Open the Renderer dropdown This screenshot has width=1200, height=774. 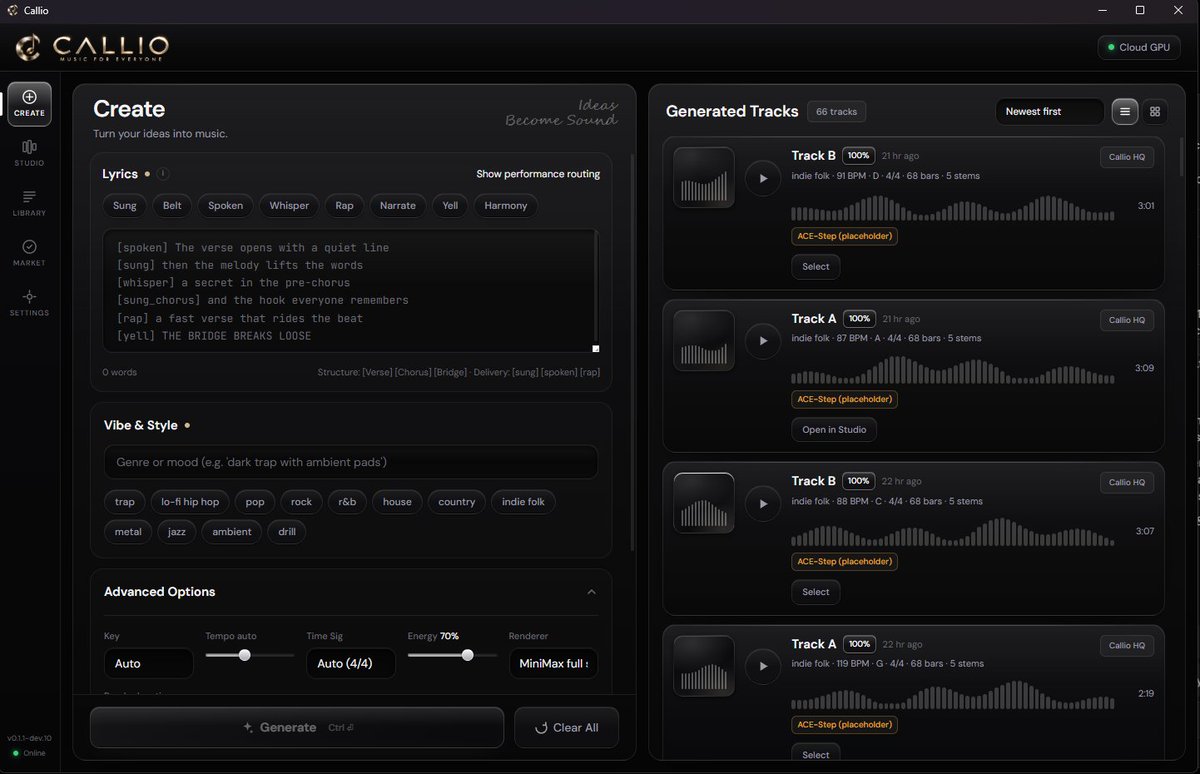tap(553, 663)
